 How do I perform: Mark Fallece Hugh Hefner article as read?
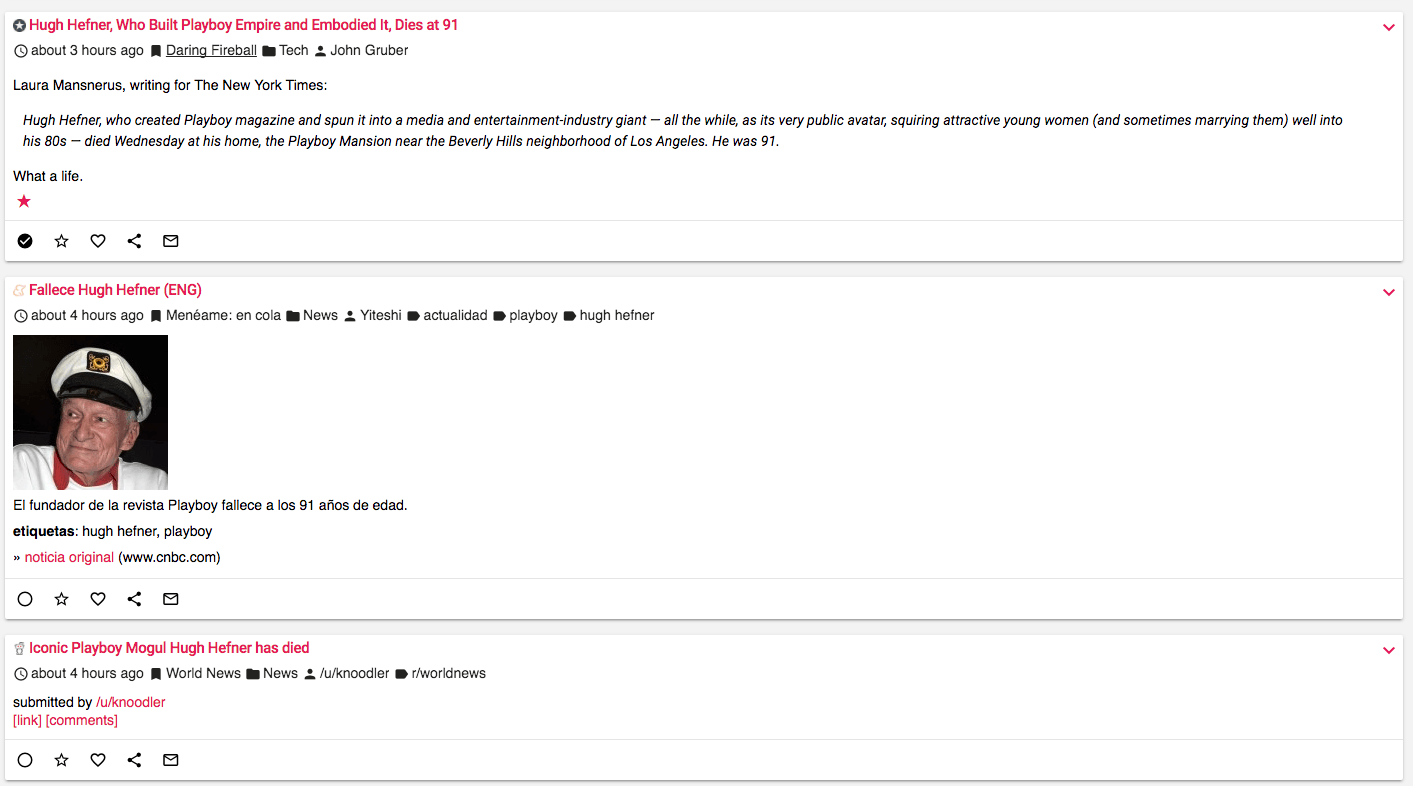[25, 599]
